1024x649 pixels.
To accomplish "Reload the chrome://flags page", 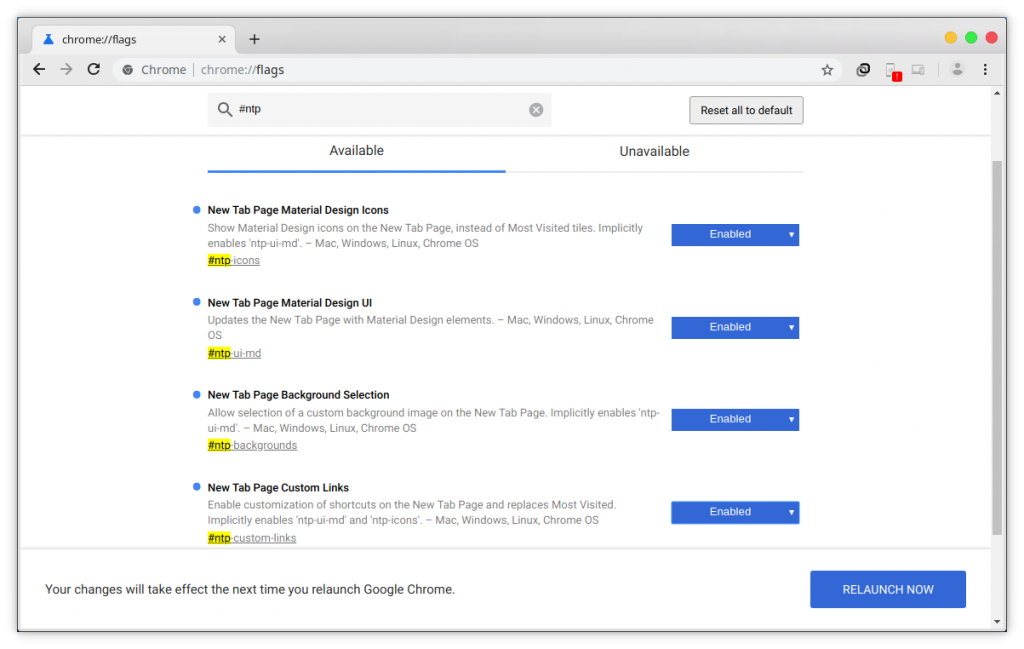I will click(x=94, y=69).
